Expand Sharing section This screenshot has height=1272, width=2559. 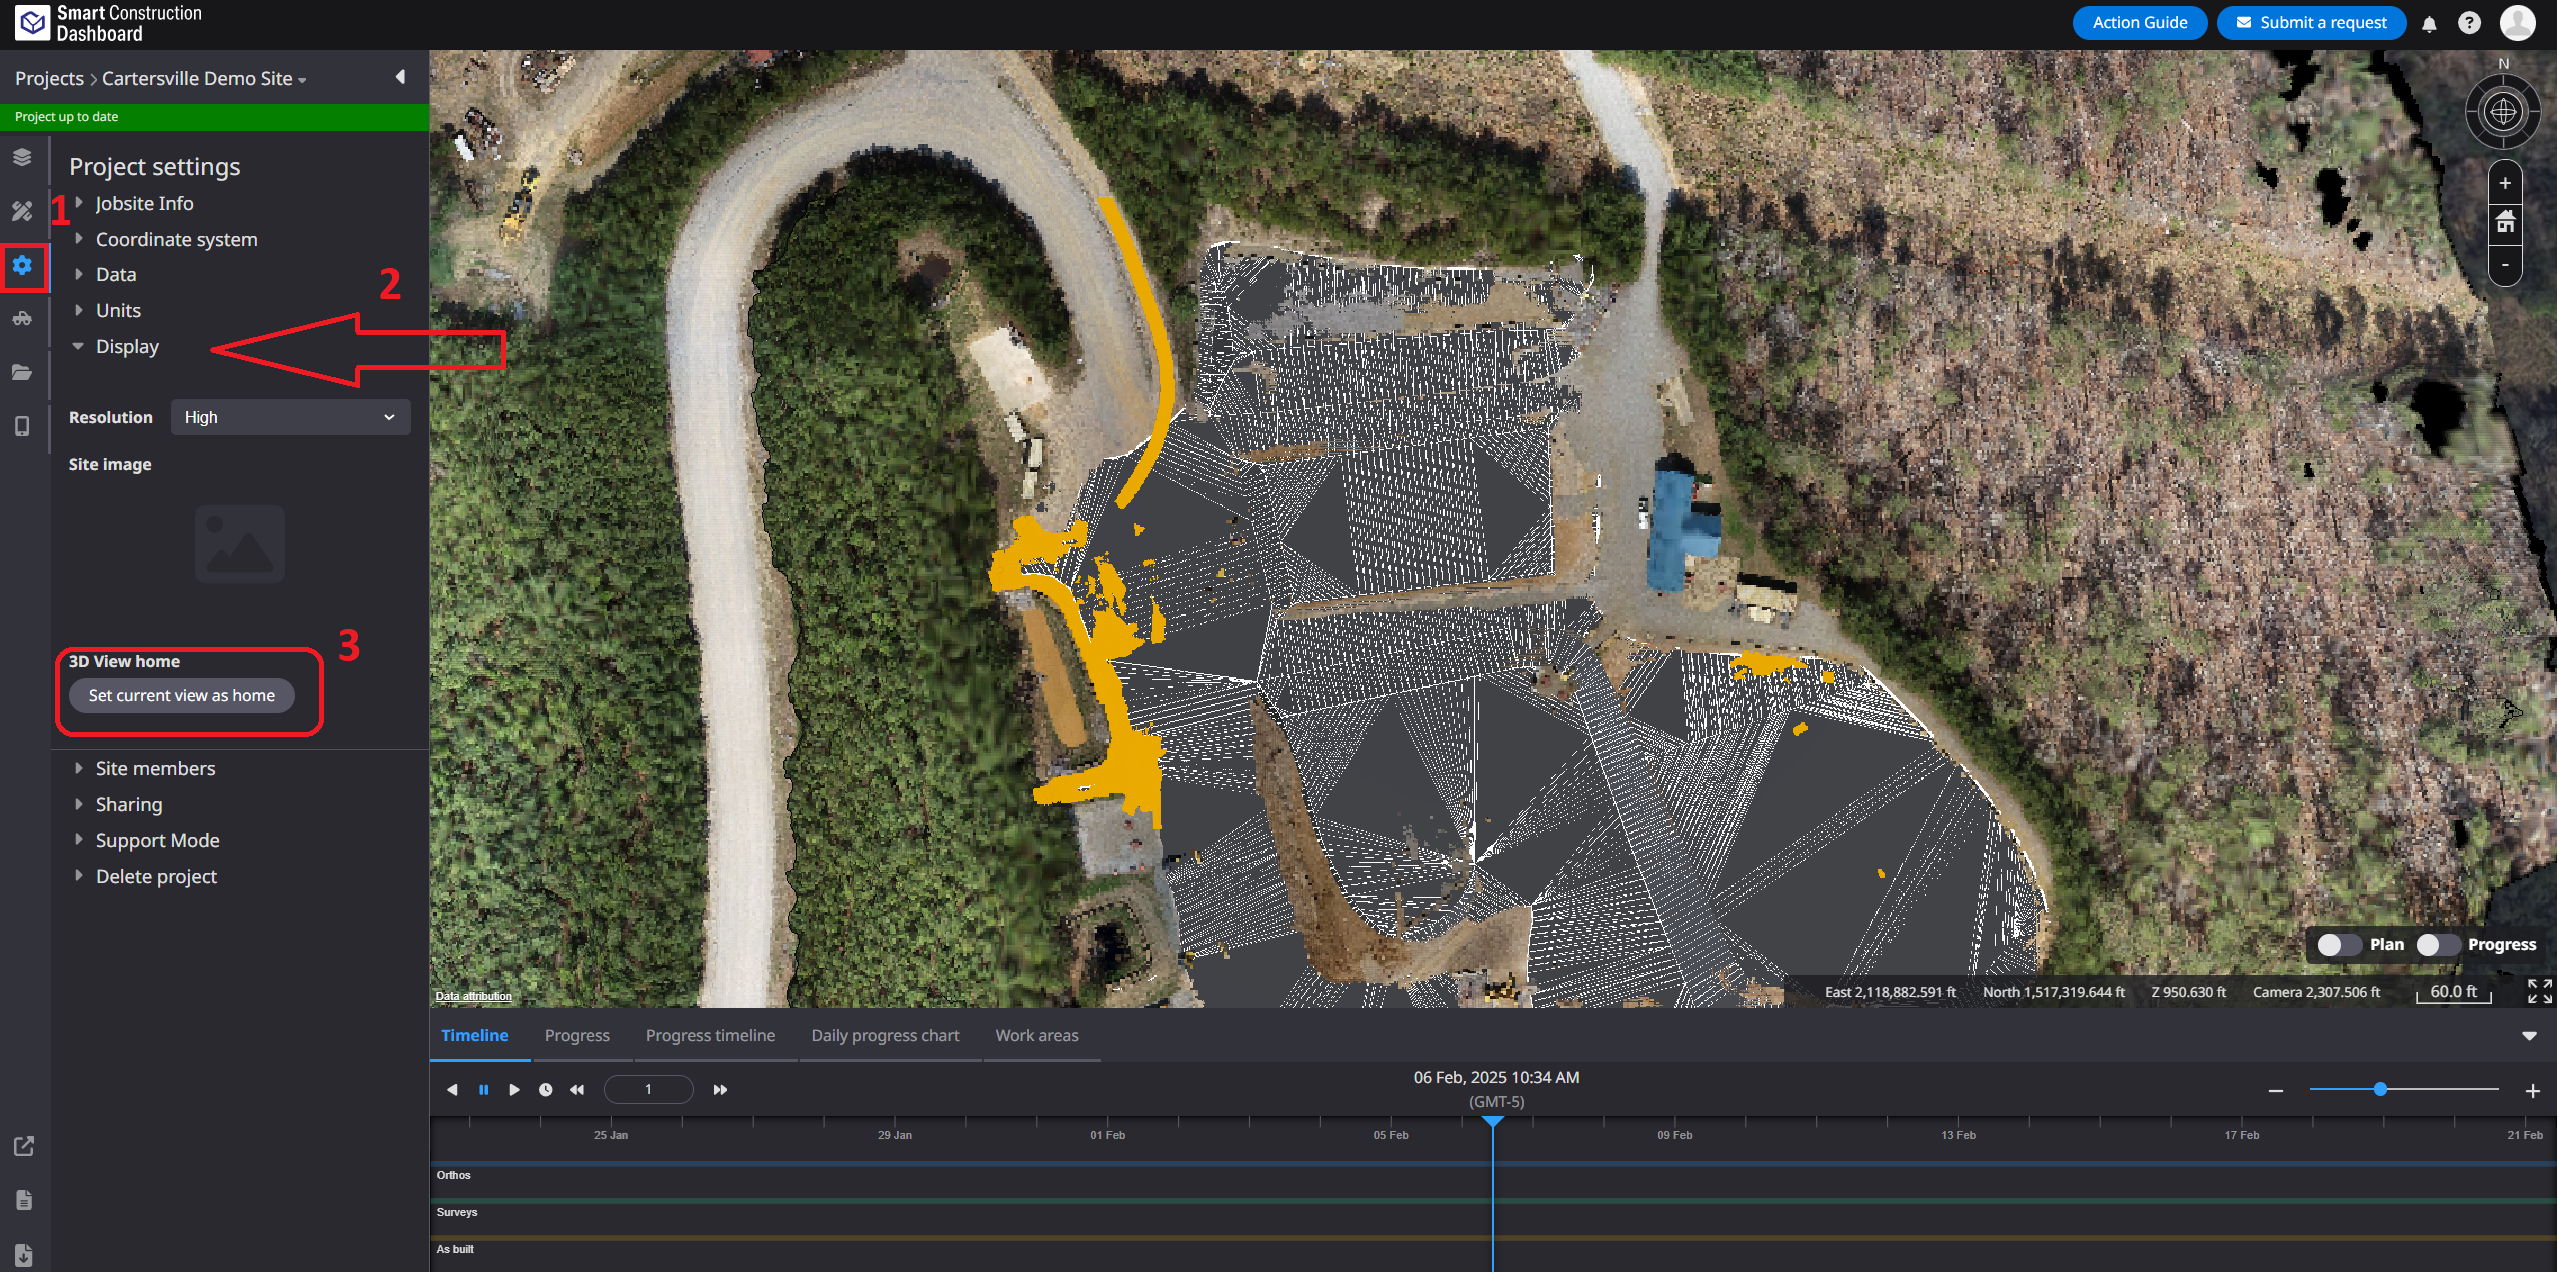coord(128,804)
